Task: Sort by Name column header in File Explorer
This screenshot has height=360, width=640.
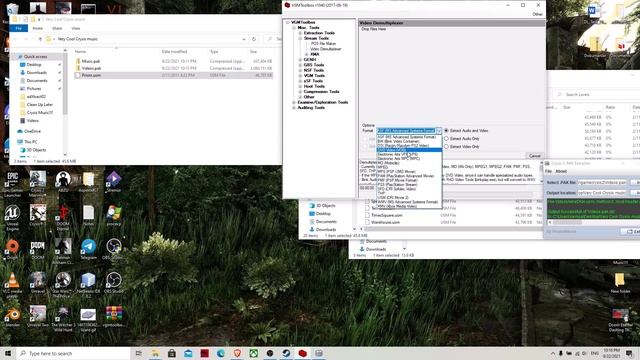Action: tap(80, 52)
